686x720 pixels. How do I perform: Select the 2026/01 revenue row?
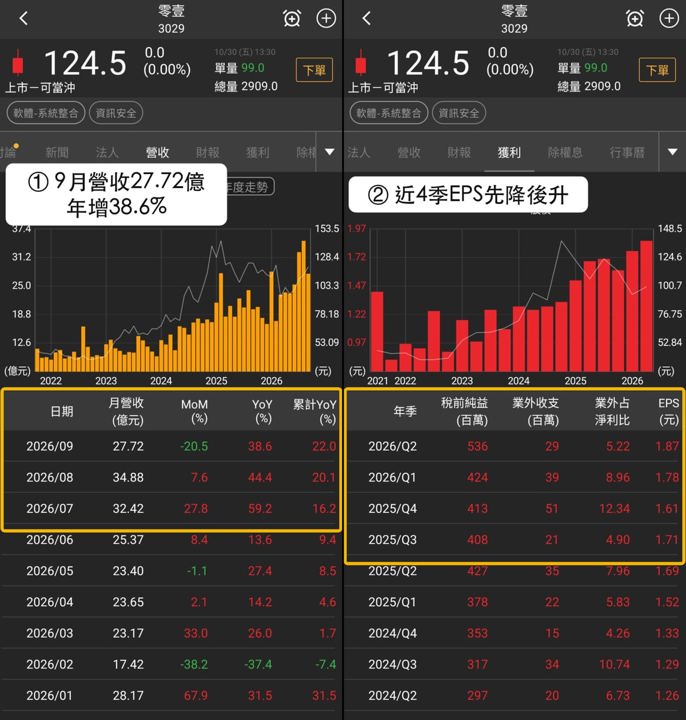171,696
